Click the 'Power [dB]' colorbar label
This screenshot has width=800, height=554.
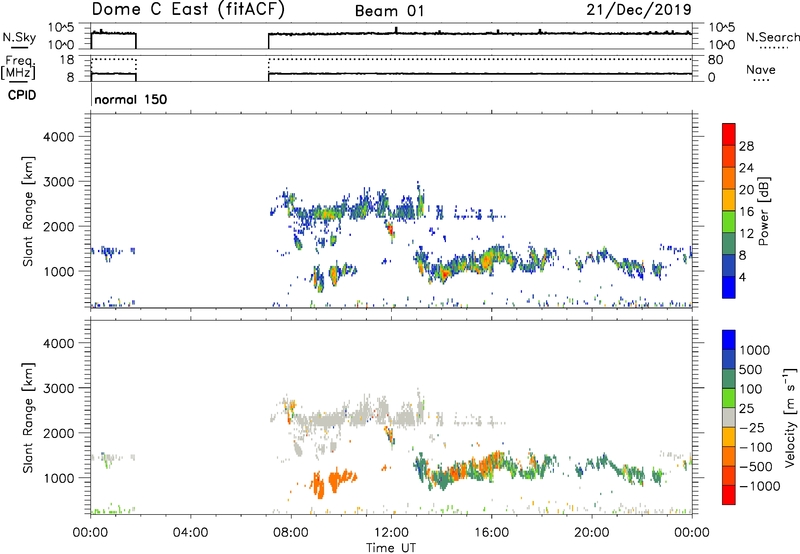point(763,211)
